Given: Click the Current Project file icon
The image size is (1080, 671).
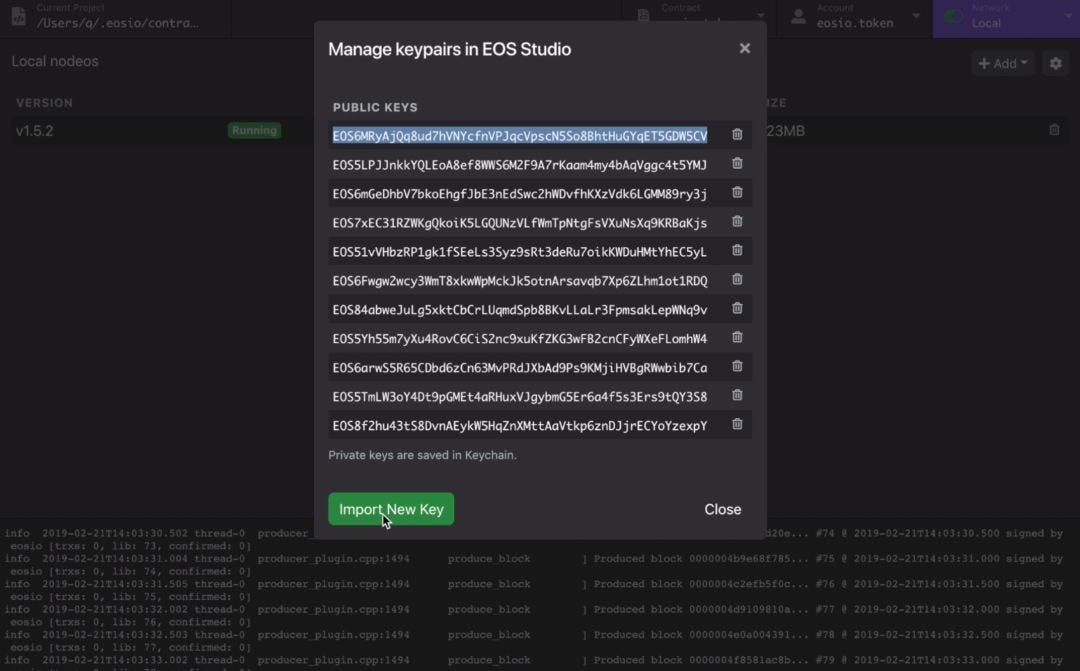Looking at the screenshot, I should click(19, 15).
